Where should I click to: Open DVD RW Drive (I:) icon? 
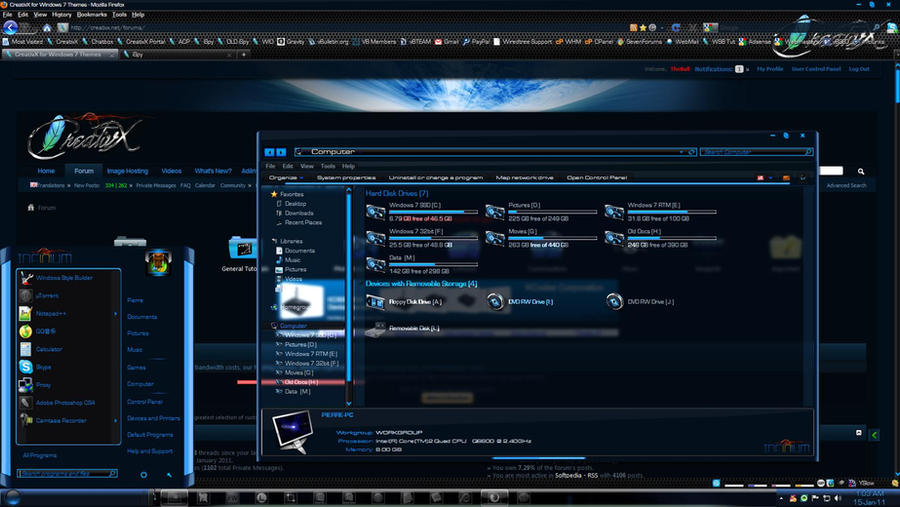(x=495, y=301)
